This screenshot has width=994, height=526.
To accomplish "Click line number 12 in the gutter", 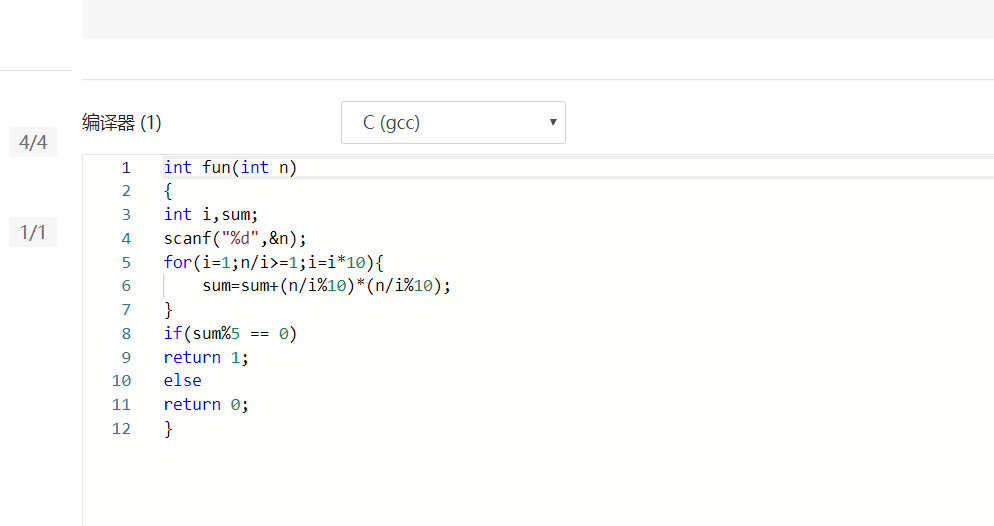I will click(x=122, y=428).
